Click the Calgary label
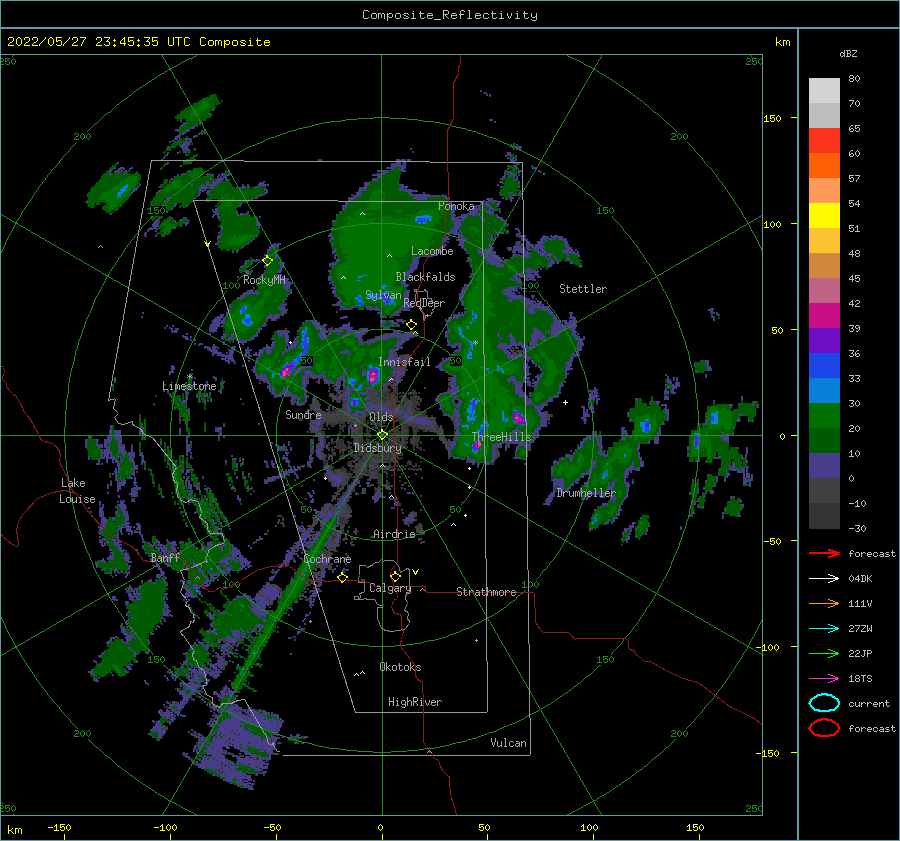Screen dimensions: 900x841 (x=390, y=588)
